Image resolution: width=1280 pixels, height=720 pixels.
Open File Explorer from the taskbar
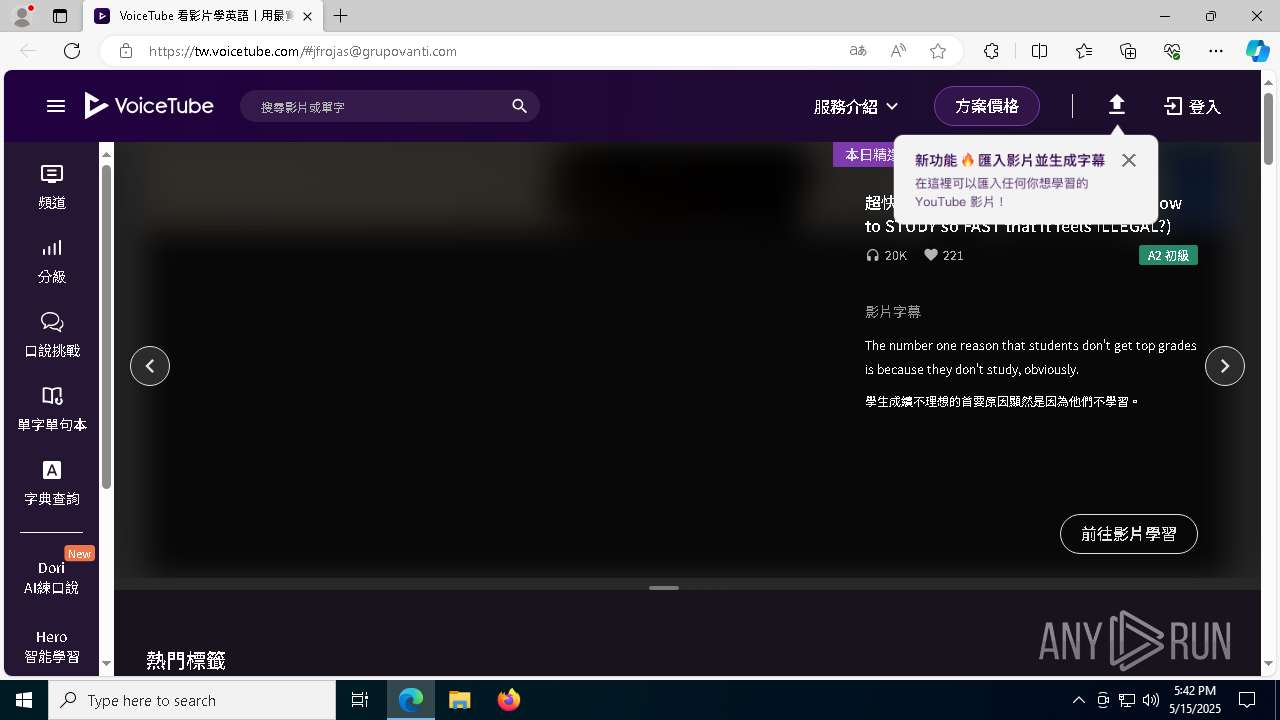click(460, 700)
